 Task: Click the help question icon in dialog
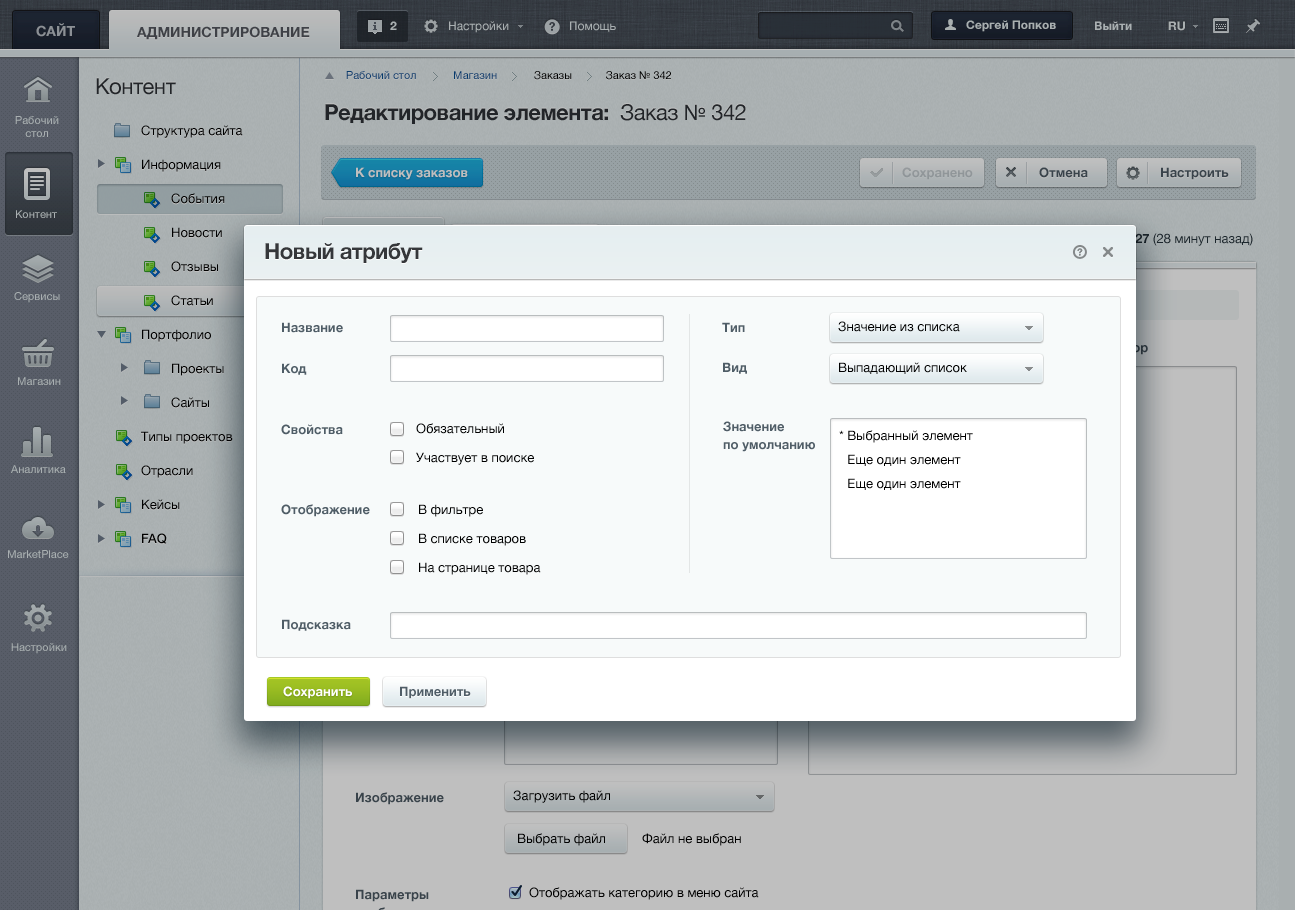(x=1079, y=252)
